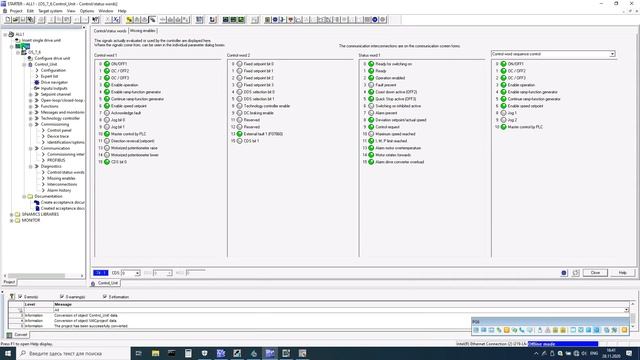Viewport: 640px width, 360px height.
Task: Select Device trace in project tree
Action: tap(58, 136)
